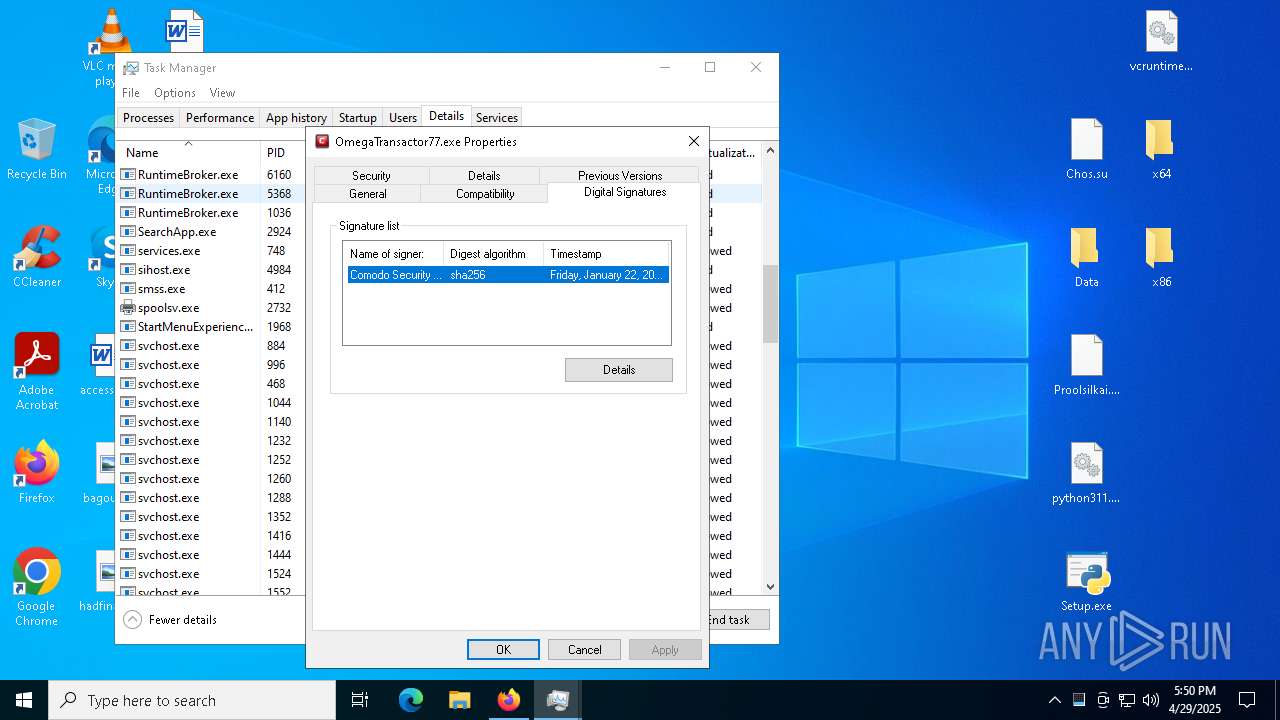Screen dimensions: 1280x720
Task: Switch to the Performance tab in Task Manager
Action: tap(220, 117)
